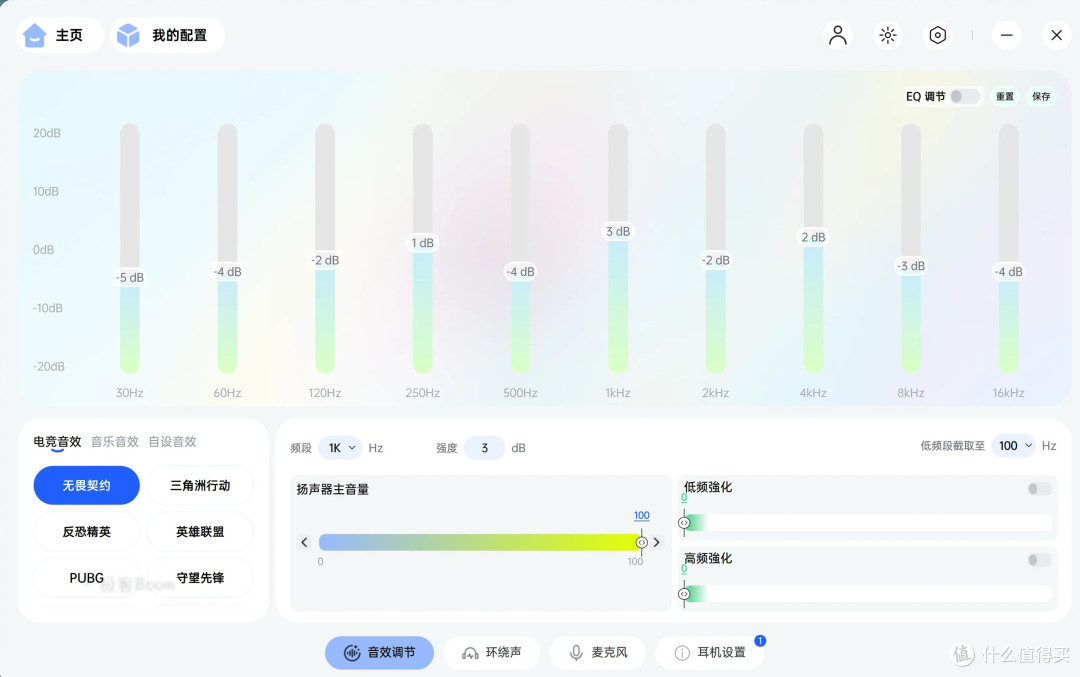Click the 16kHz EQ slider handle

[1008, 272]
